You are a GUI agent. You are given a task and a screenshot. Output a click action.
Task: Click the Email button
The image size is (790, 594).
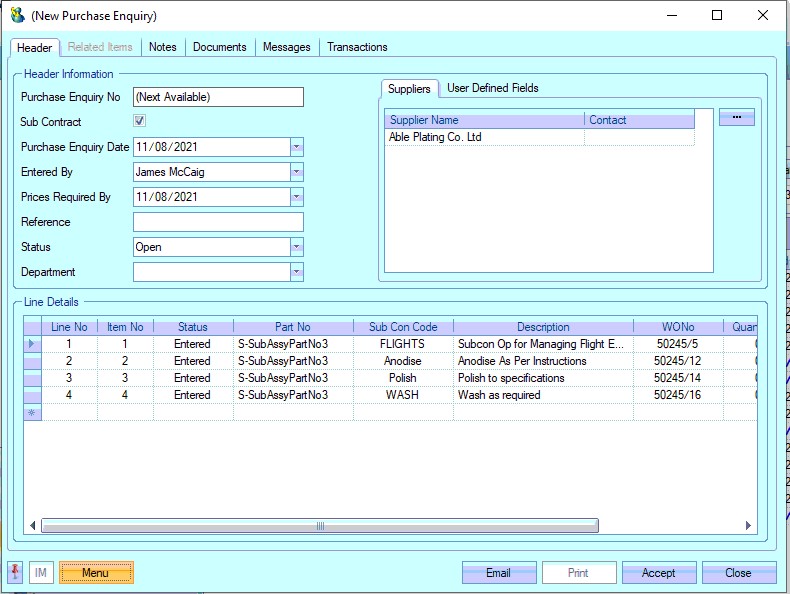point(498,573)
